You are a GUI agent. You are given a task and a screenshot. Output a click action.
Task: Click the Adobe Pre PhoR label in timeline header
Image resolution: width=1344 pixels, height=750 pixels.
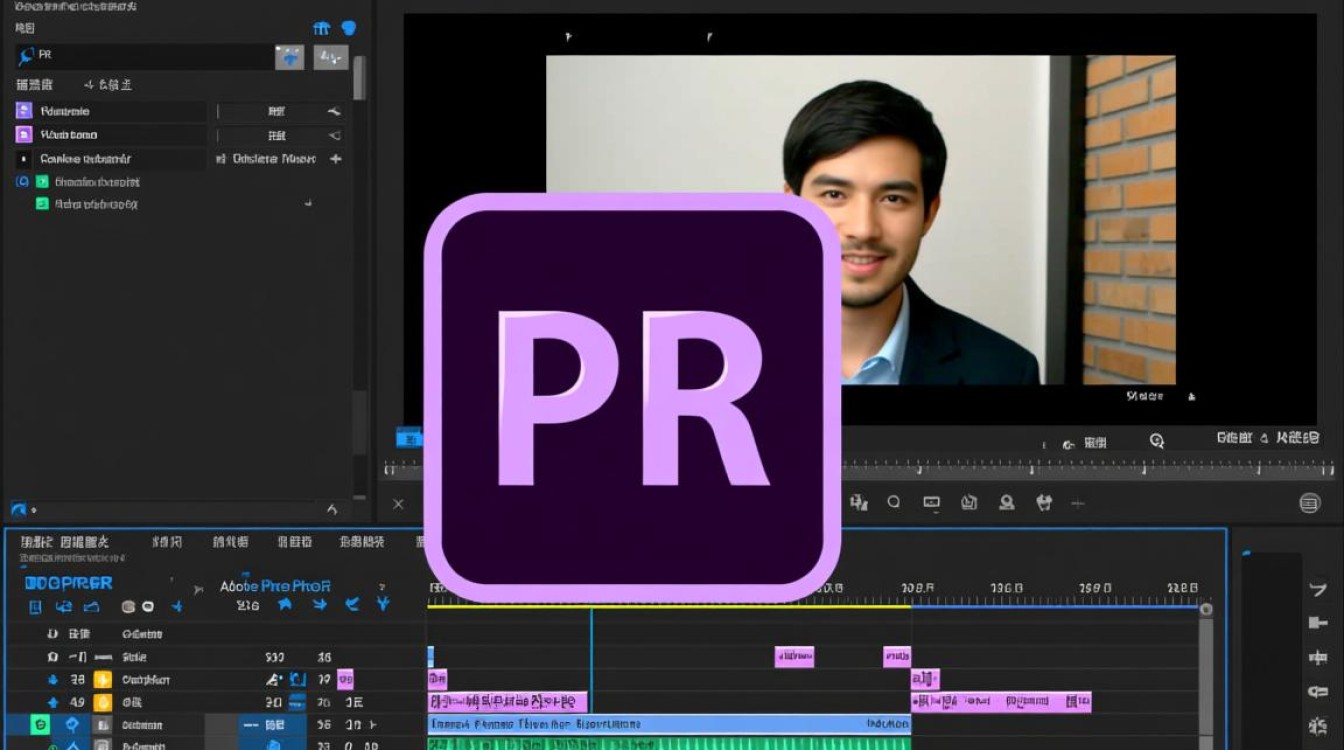(x=275, y=586)
